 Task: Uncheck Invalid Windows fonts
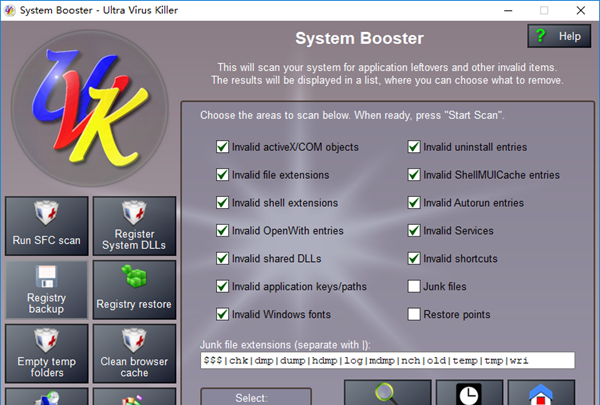[x=222, y=314]
